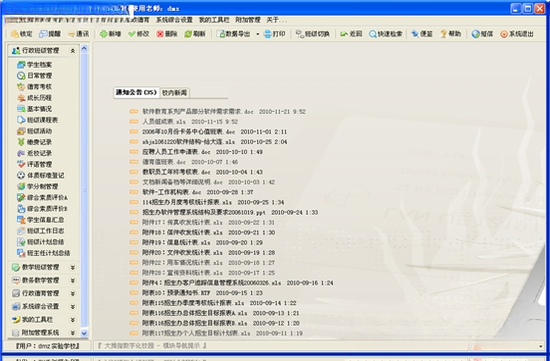Image resolution: width=550 pixels, height=361 pixels.
Task: Open 快速检索 quick search
Action: 385,34
